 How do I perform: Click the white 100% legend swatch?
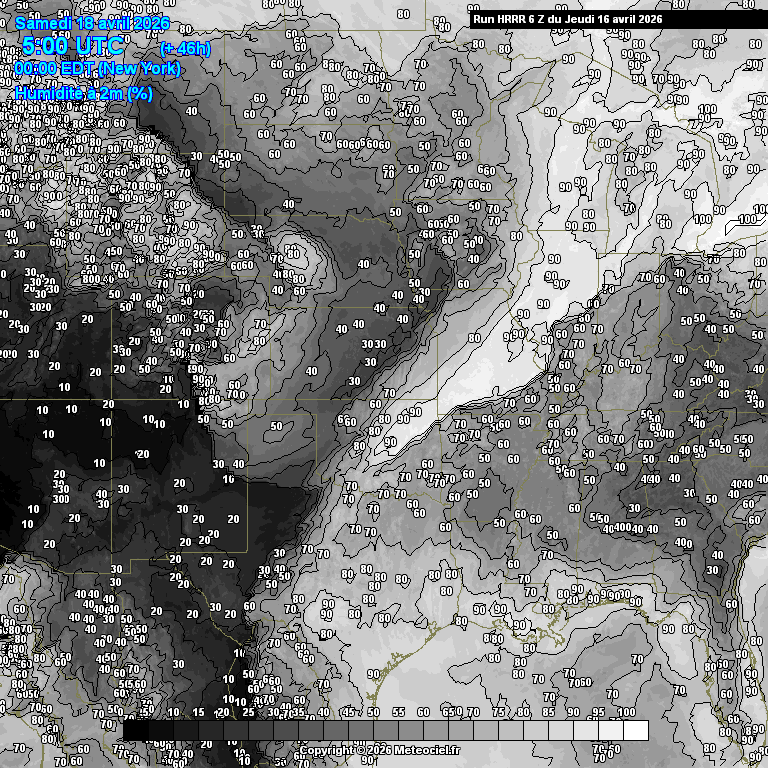[x=636, y=730]
